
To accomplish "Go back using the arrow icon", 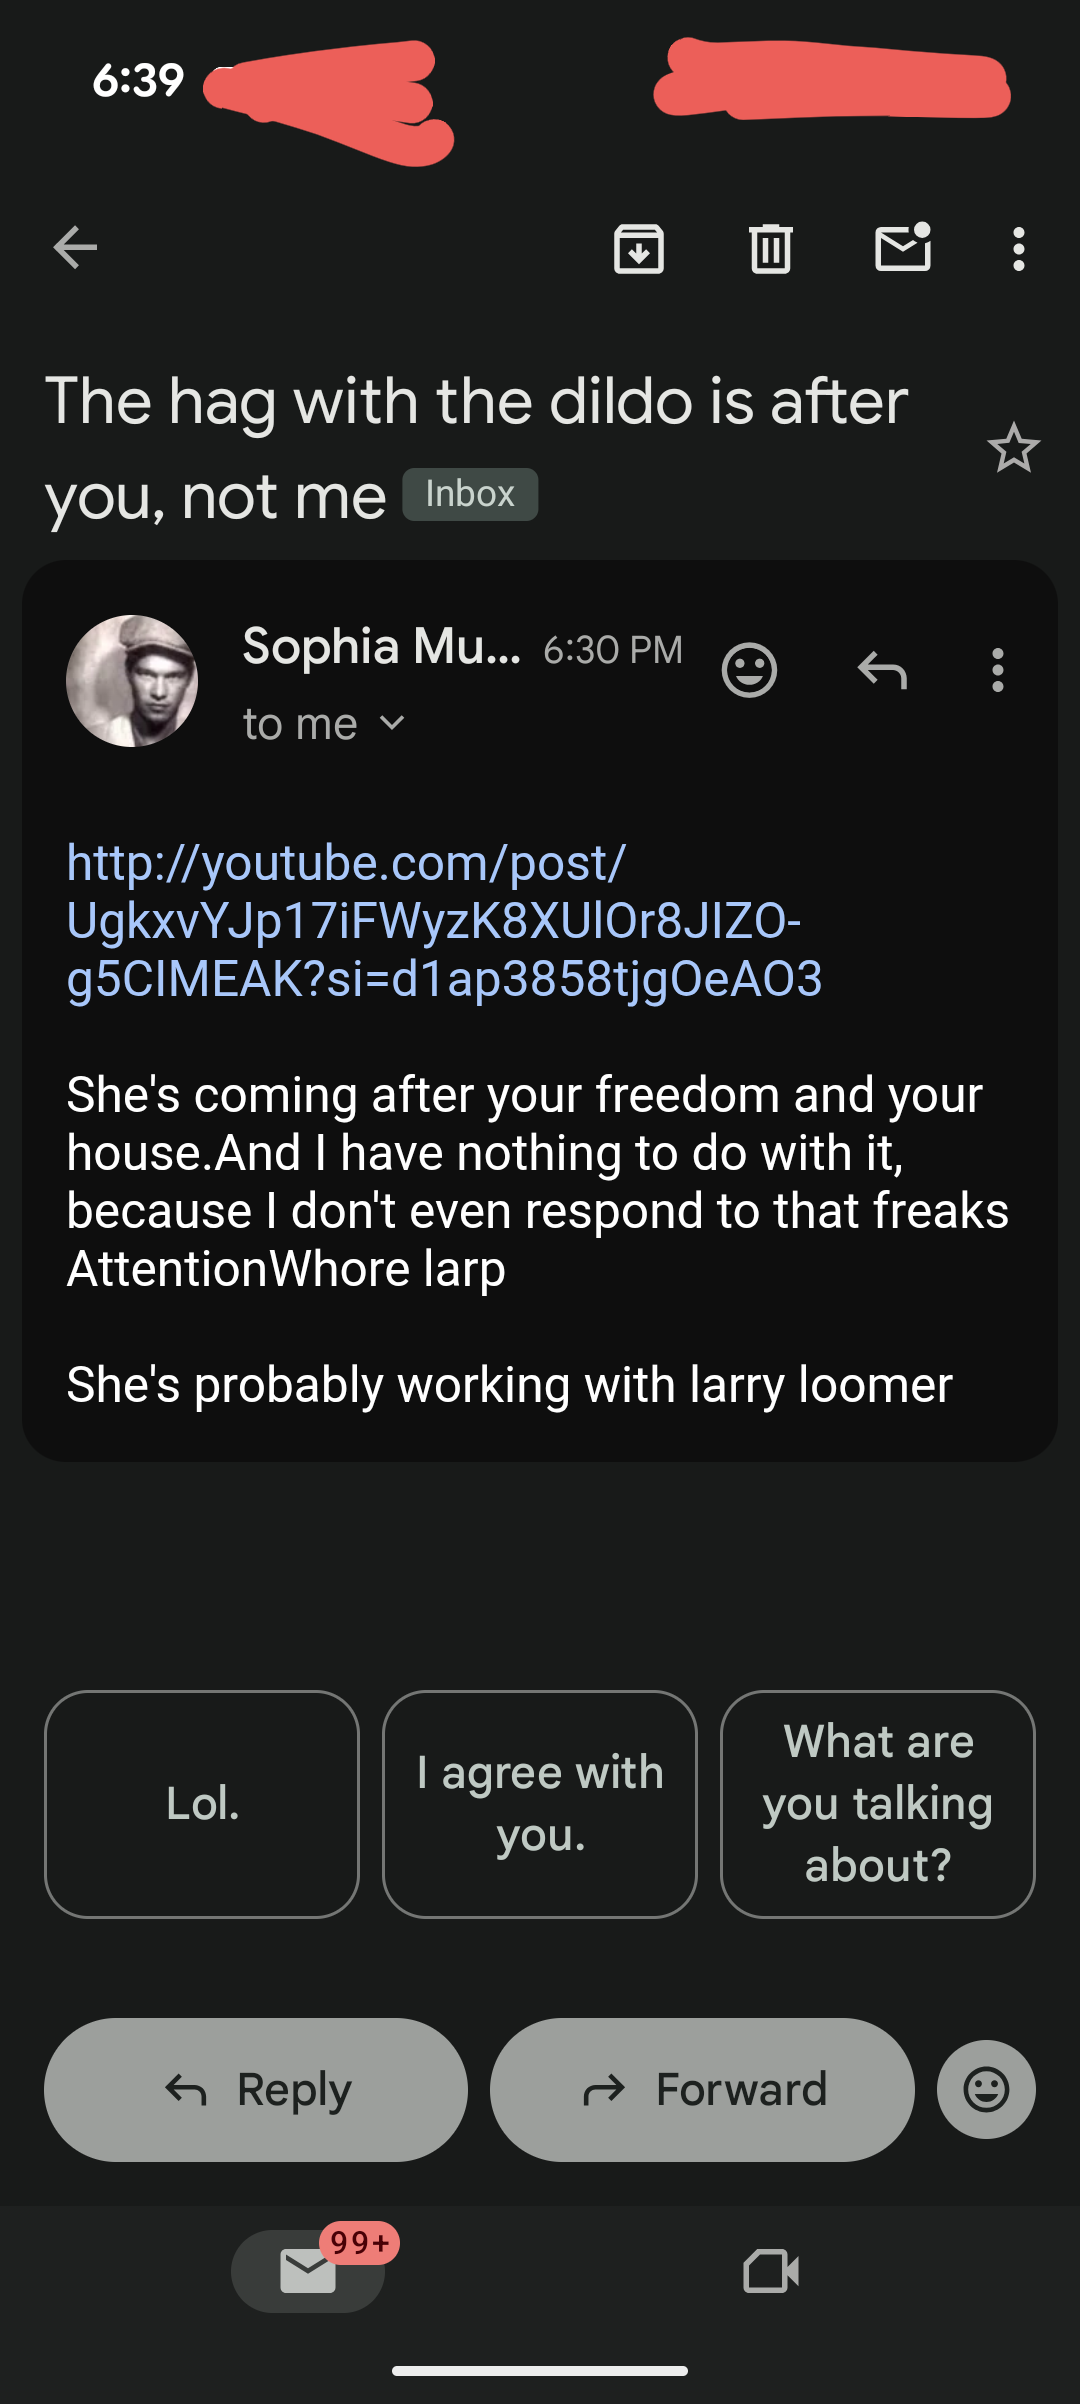I will pyautogui.click(x=75, y=248).
